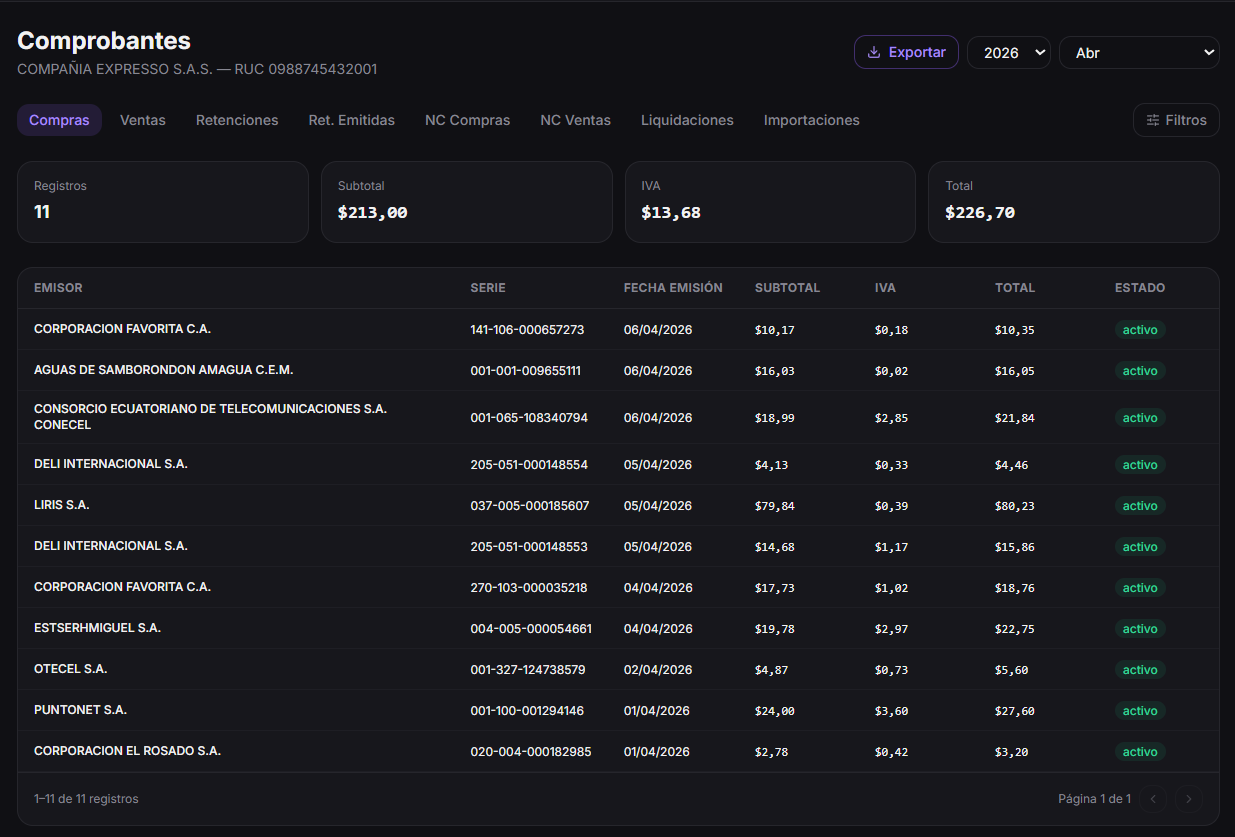Click serie 141-106-000657273
Viewport: 1235px width, 837px height.
[x=527, y=329]
